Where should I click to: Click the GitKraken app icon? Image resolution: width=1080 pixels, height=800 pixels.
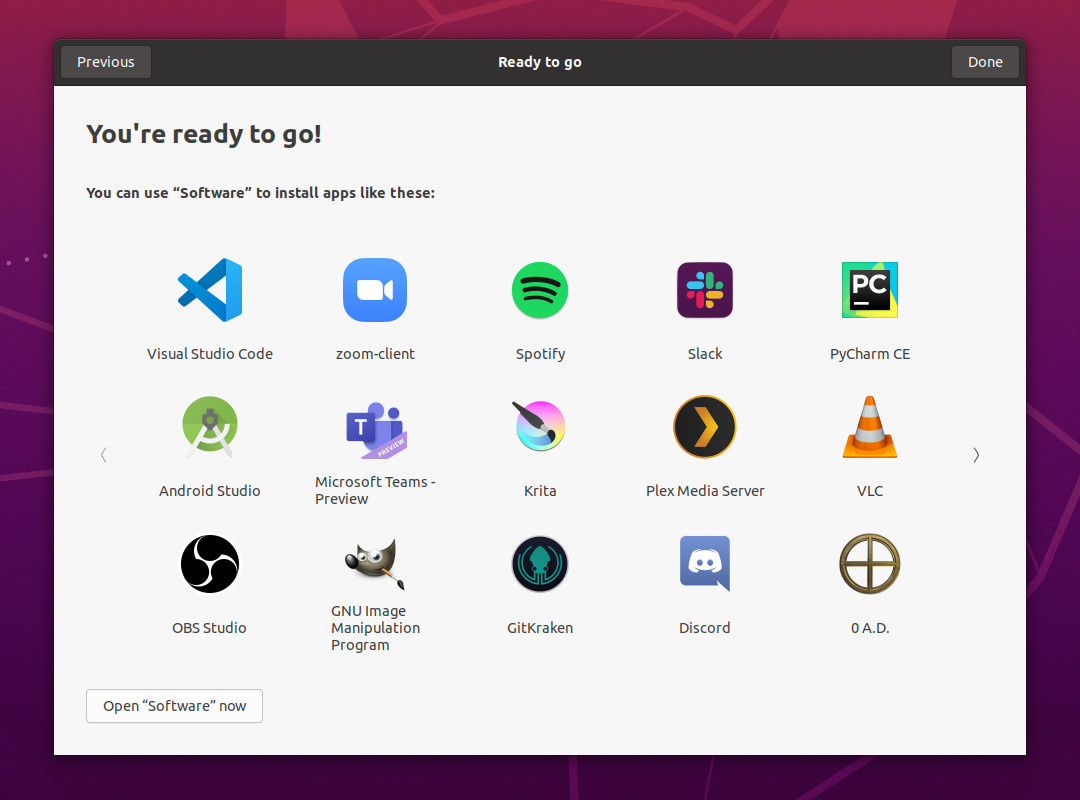tap(540, 564)
